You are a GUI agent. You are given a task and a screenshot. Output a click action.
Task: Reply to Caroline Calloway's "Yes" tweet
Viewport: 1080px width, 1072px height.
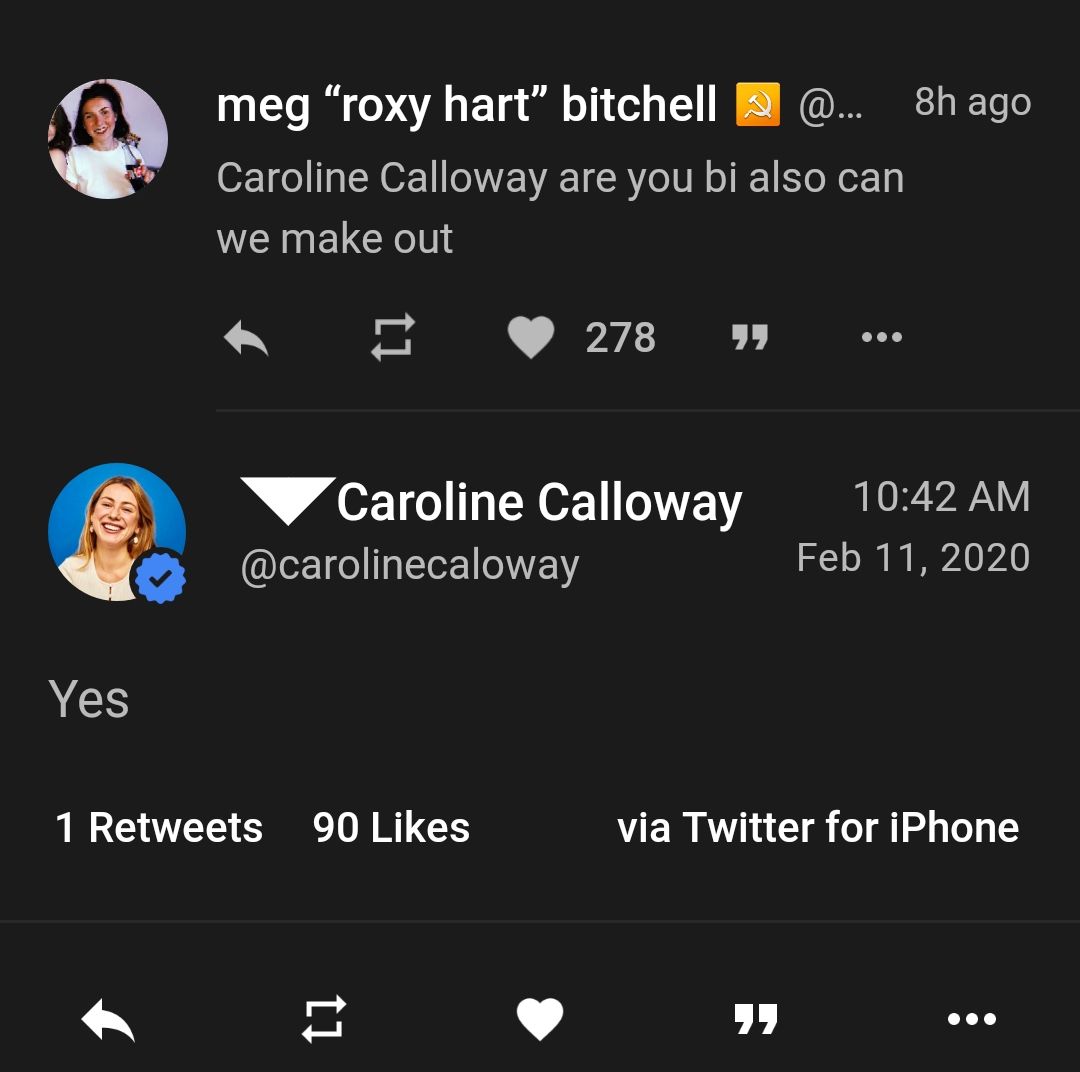(108, 1020)
